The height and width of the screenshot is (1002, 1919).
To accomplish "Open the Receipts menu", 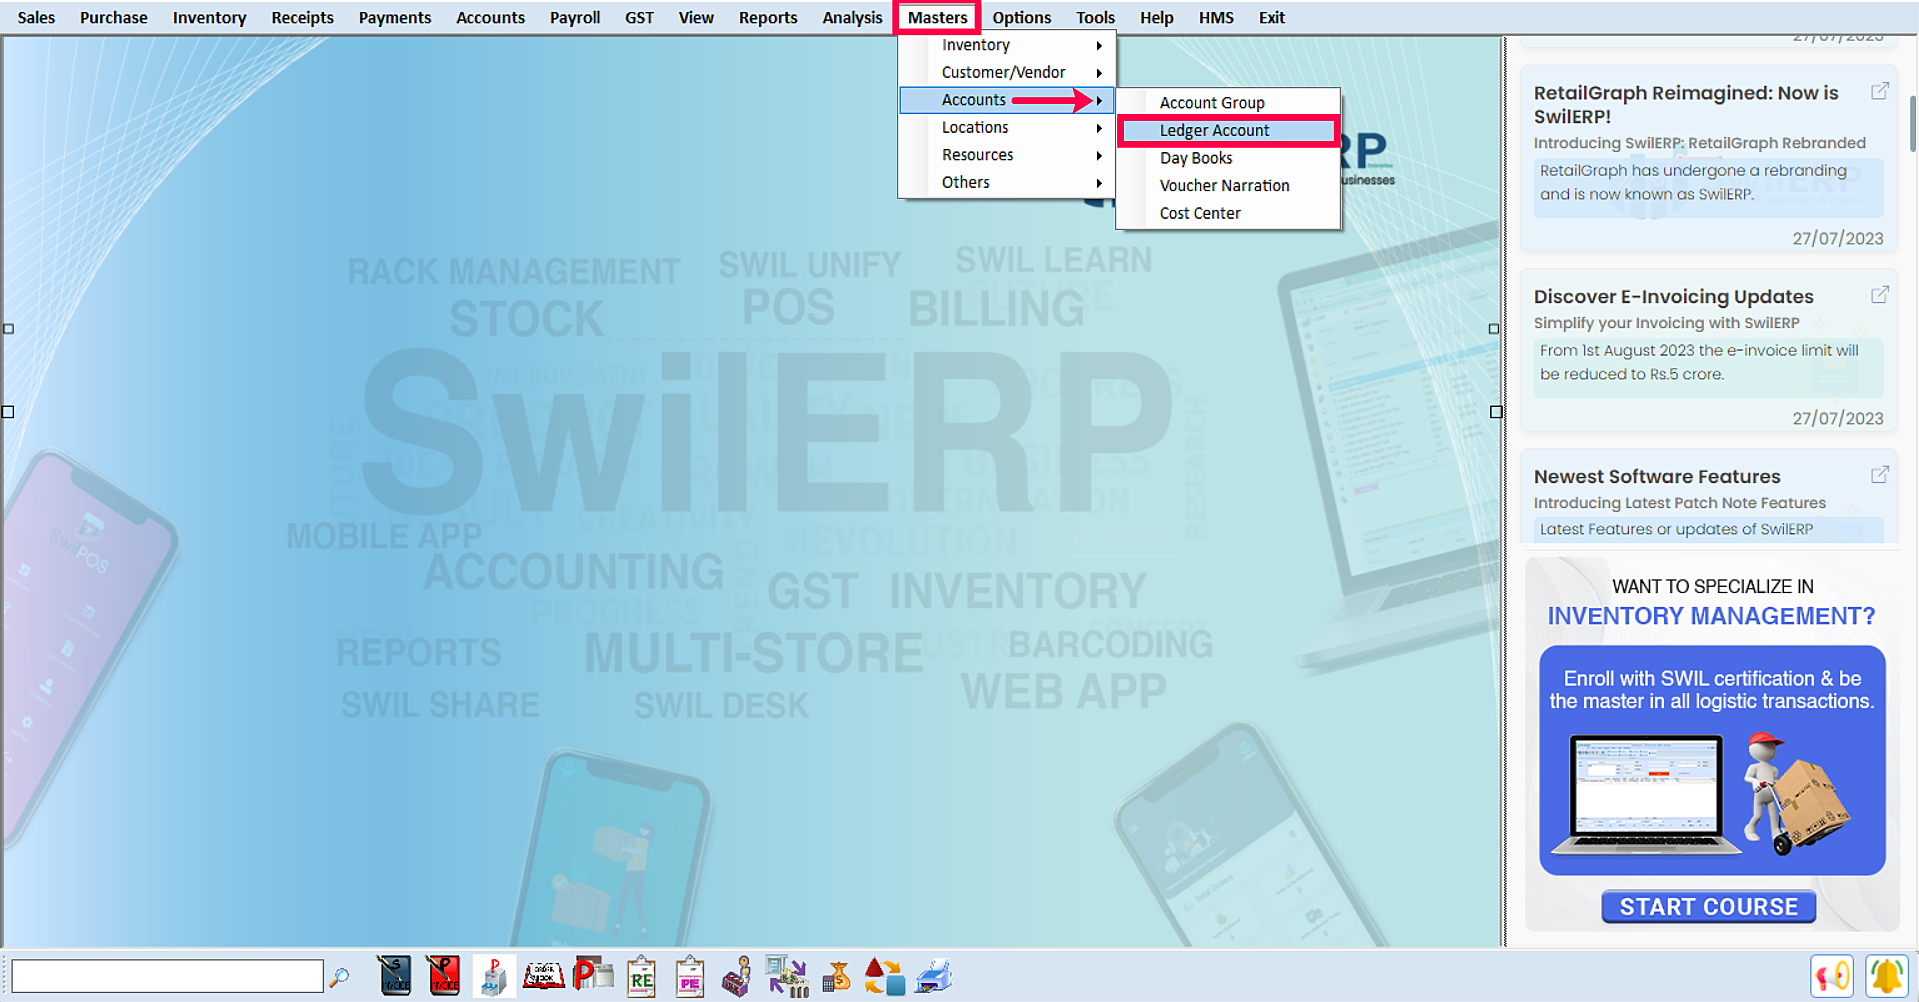I will [x=302, y=17].
